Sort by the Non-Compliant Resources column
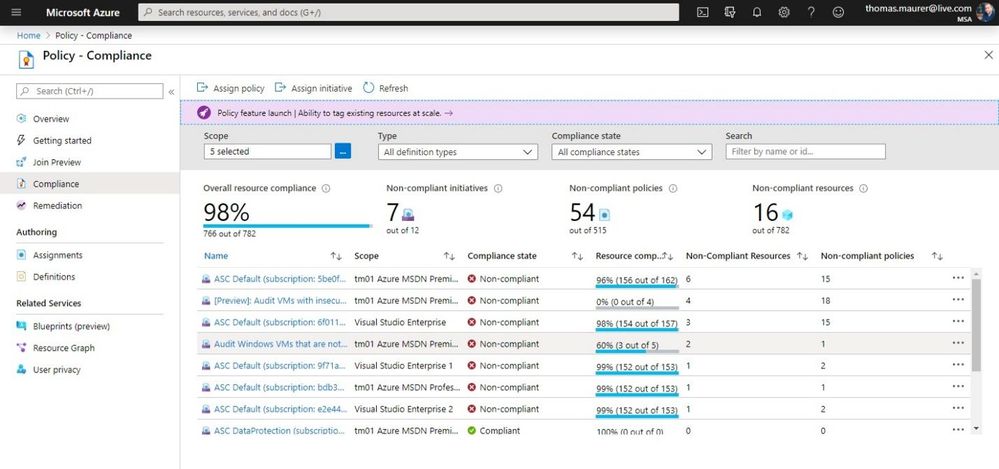 pos(802,256)
